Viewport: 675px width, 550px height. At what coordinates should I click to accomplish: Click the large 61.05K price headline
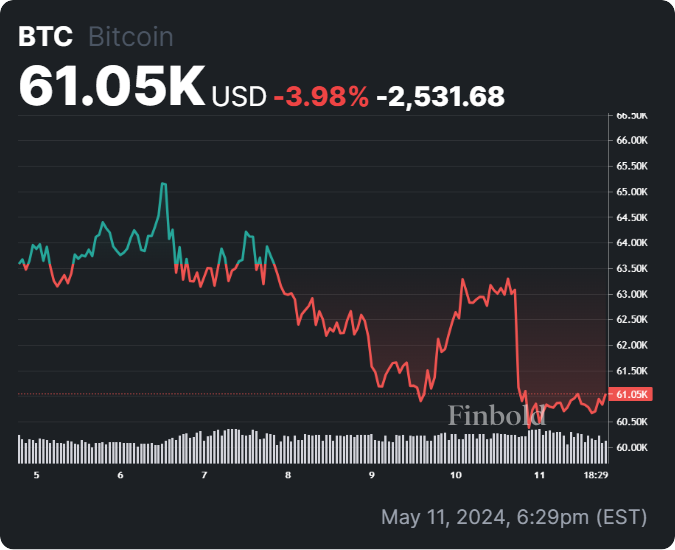click(112, 88)
